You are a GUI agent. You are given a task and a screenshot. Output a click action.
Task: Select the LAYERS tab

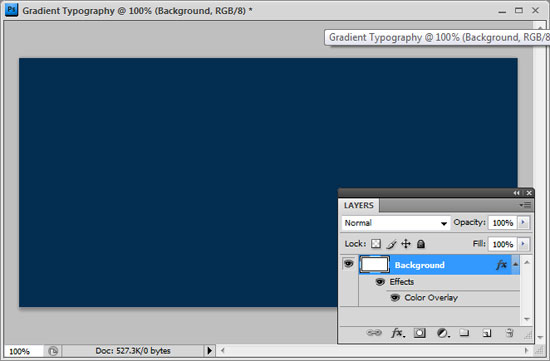[358, 206]
